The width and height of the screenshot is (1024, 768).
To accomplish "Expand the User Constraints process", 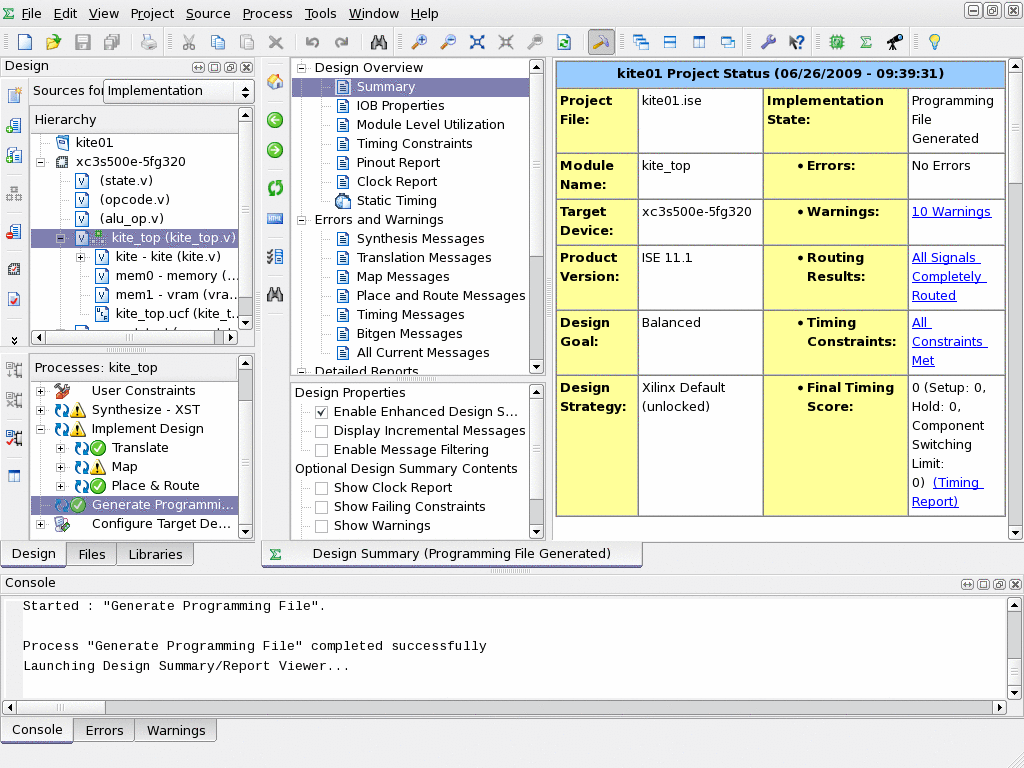I will click(40, 391).
